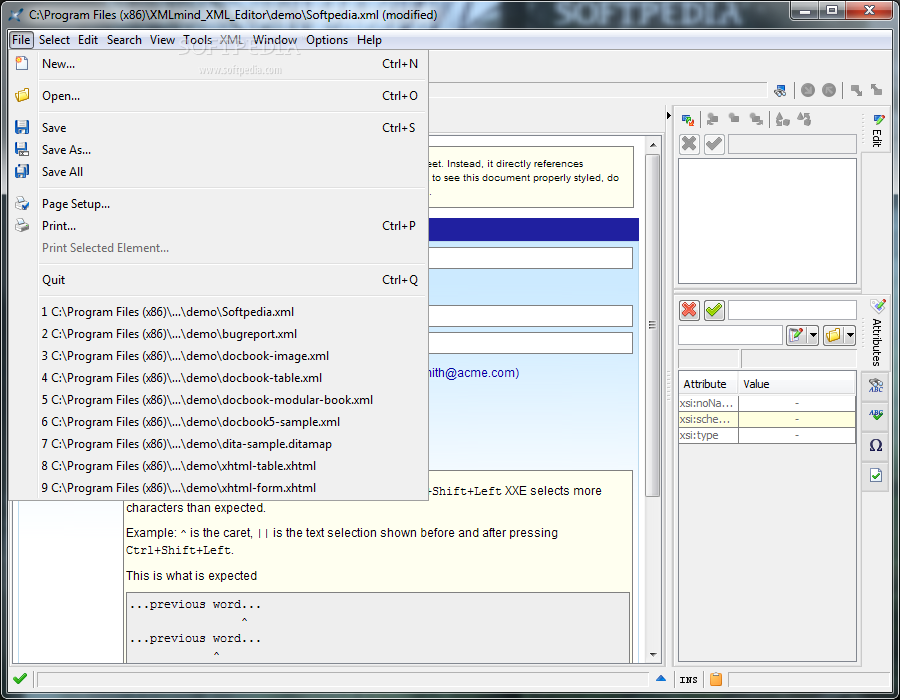This screenshot has height=700, width=900.
Task: Click the document vertical scrollbar thumb
Action: click(x=652, y=325)
